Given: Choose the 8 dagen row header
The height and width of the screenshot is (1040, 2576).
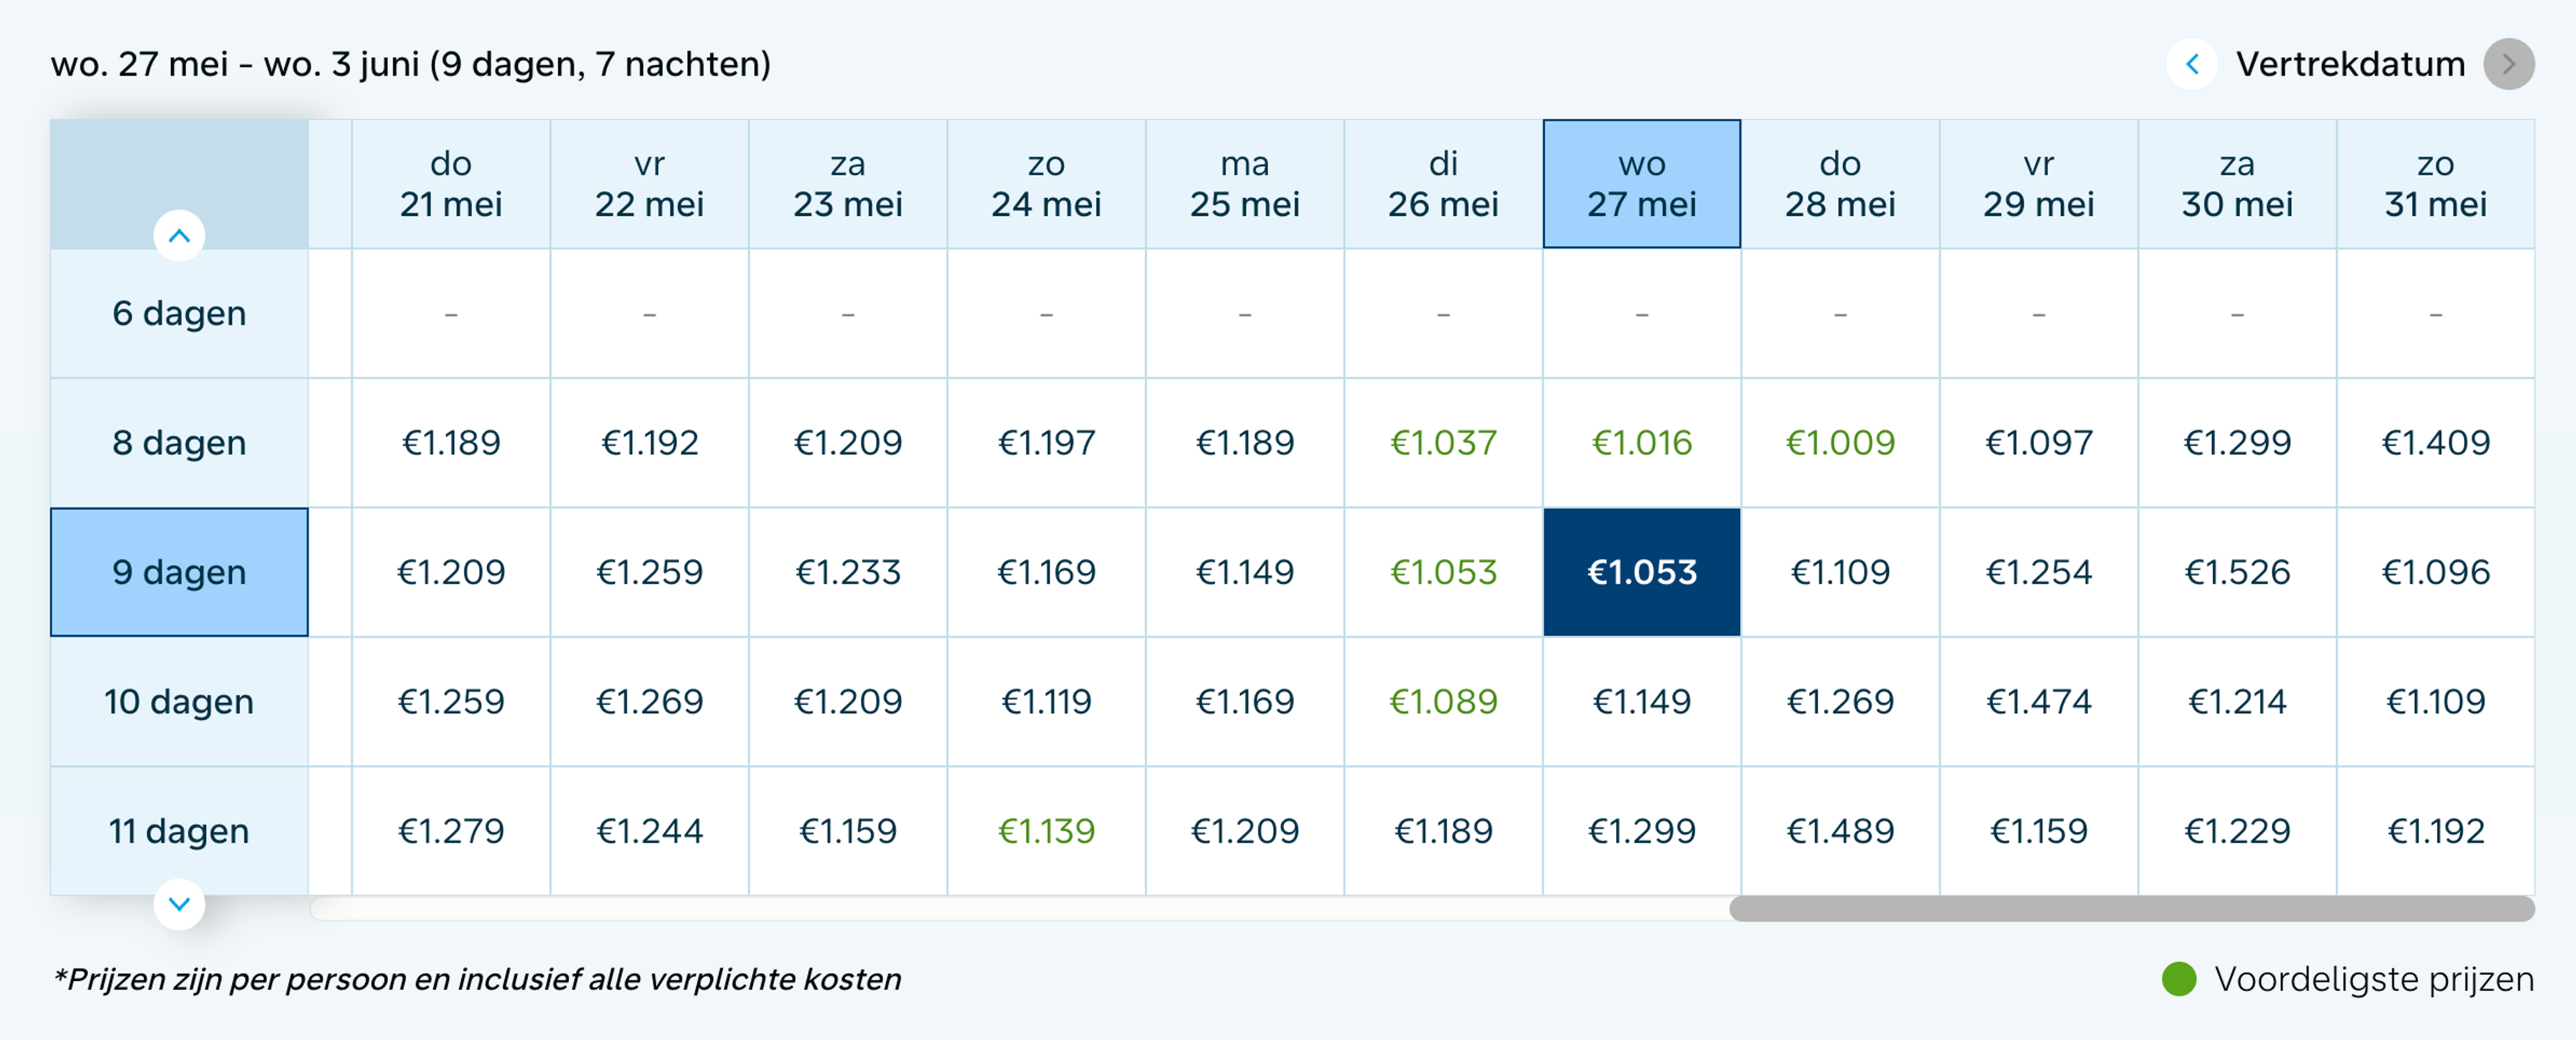Looking at the screenshot, I should (179, 442).
